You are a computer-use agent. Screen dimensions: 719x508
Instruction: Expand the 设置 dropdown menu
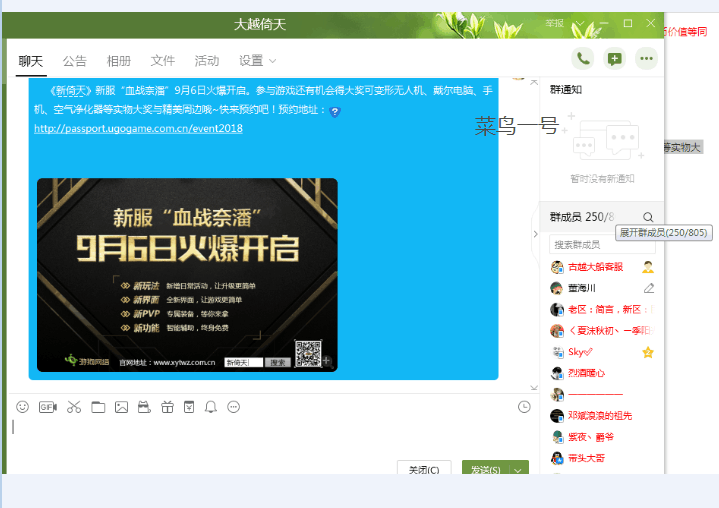pos(258,61)
